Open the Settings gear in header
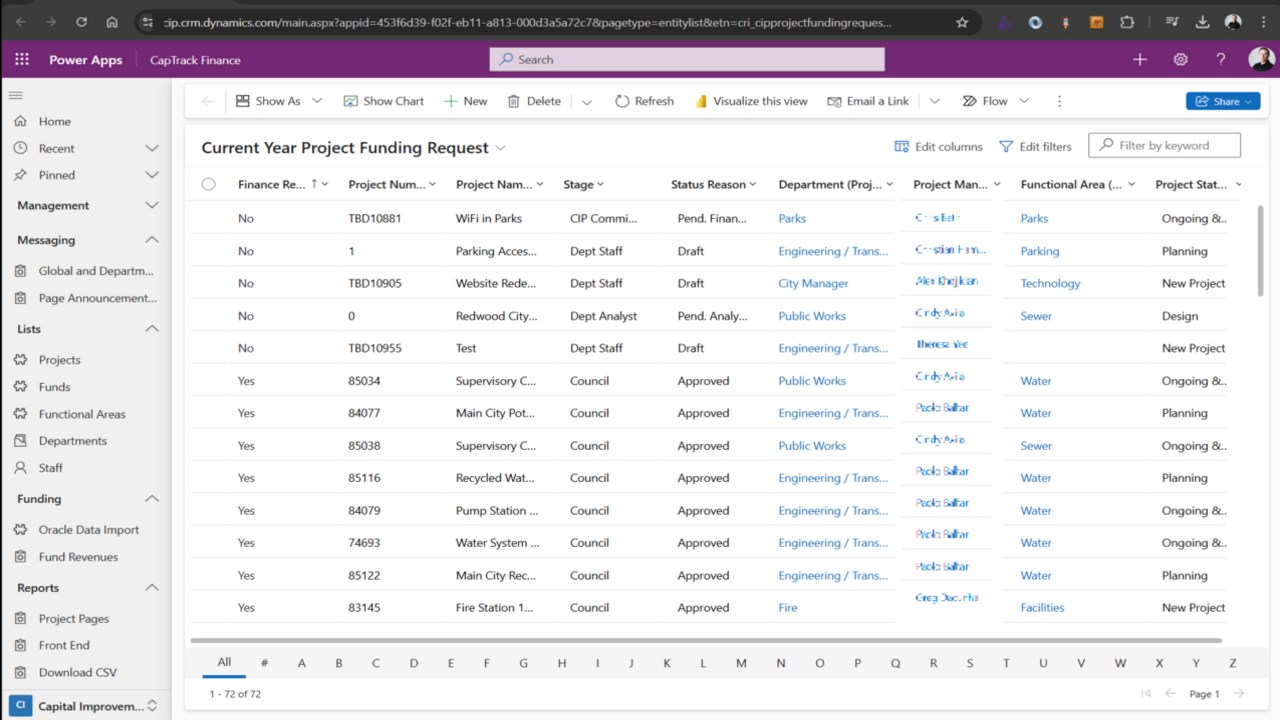The width and height of the screenshot is (1280, 720). click(x=1180, y=59)
